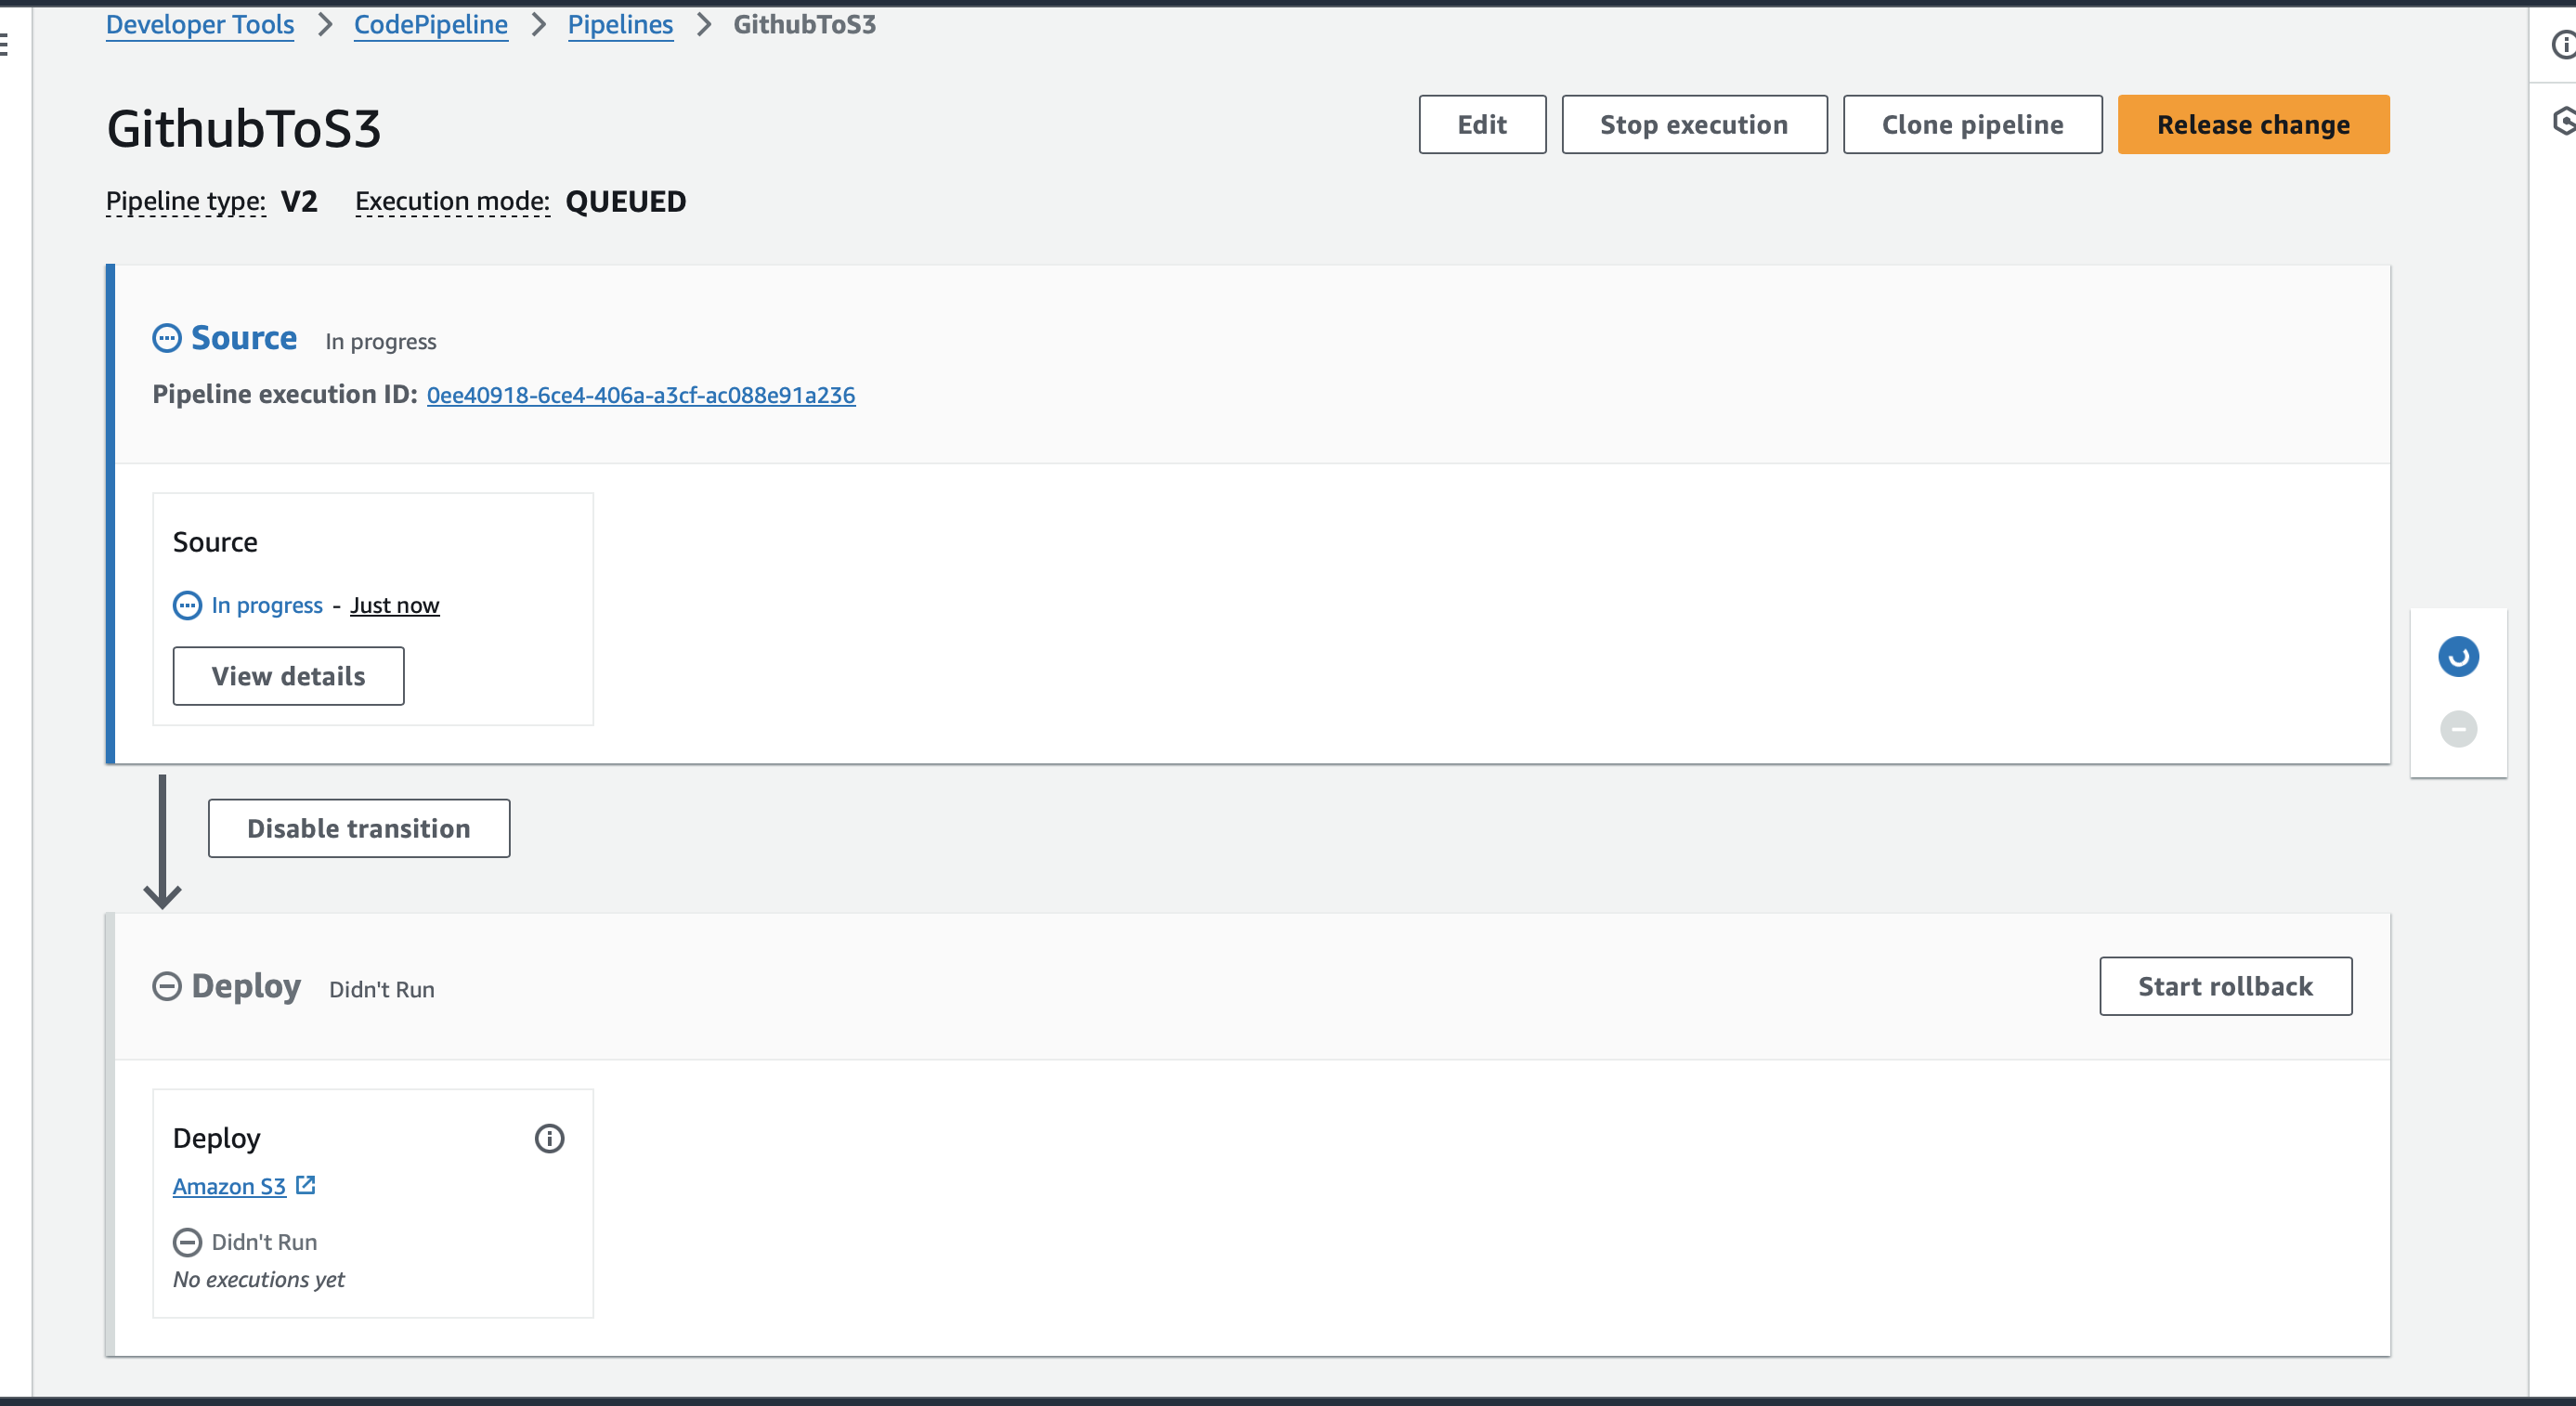The width and height of the screenshot is (2576, 1406).
Task: Click the Didn't Run icon in Deploy card
Action: point(187,1243)
